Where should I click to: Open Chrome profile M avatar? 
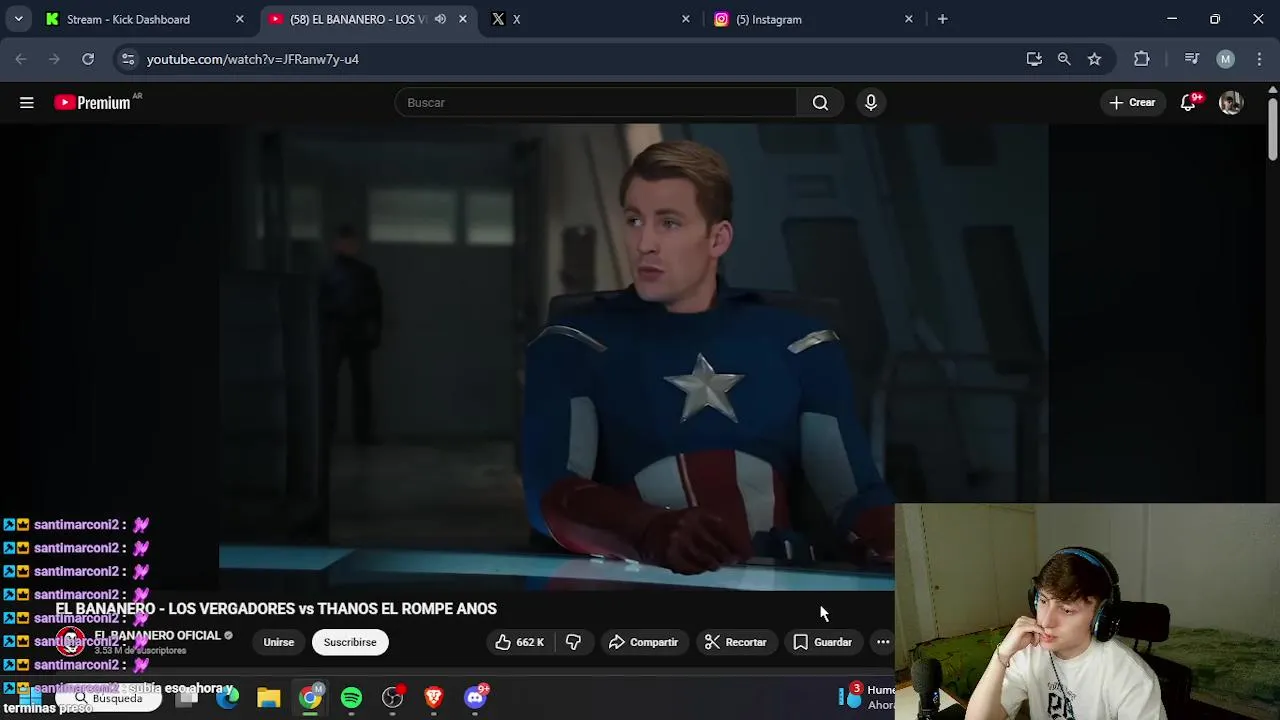1225,59
